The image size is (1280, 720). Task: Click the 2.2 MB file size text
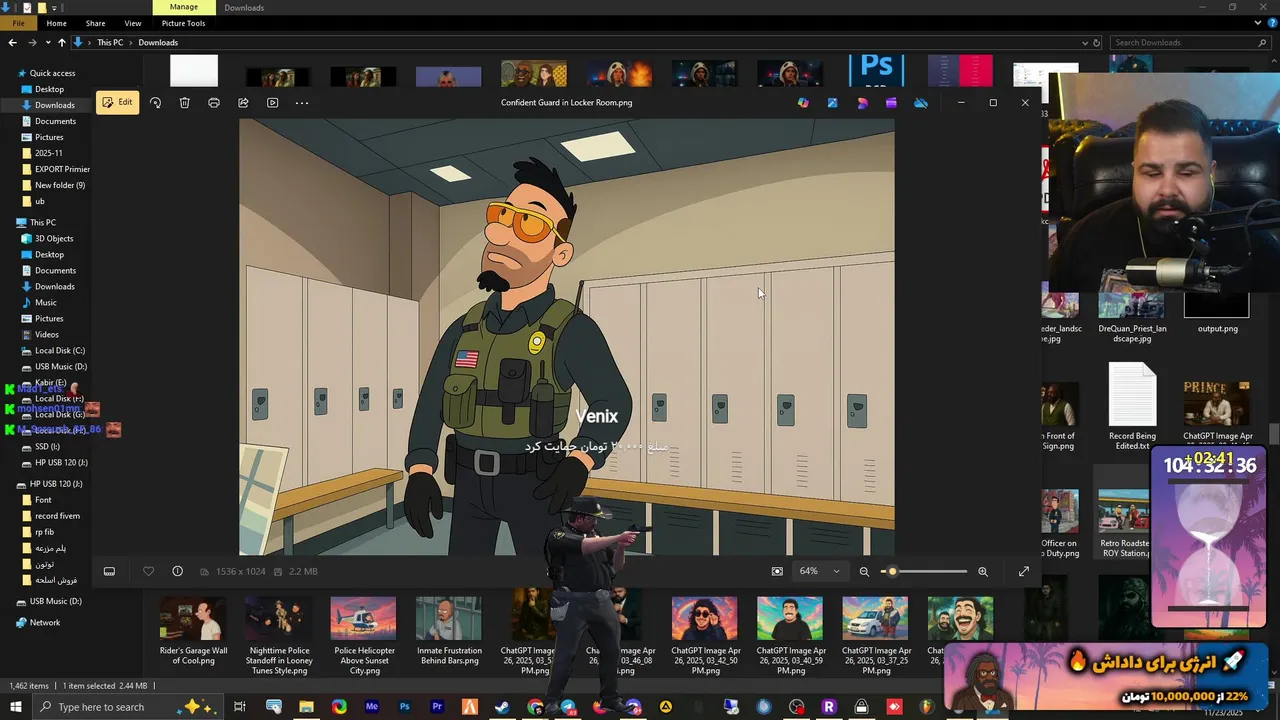point(303,571)
